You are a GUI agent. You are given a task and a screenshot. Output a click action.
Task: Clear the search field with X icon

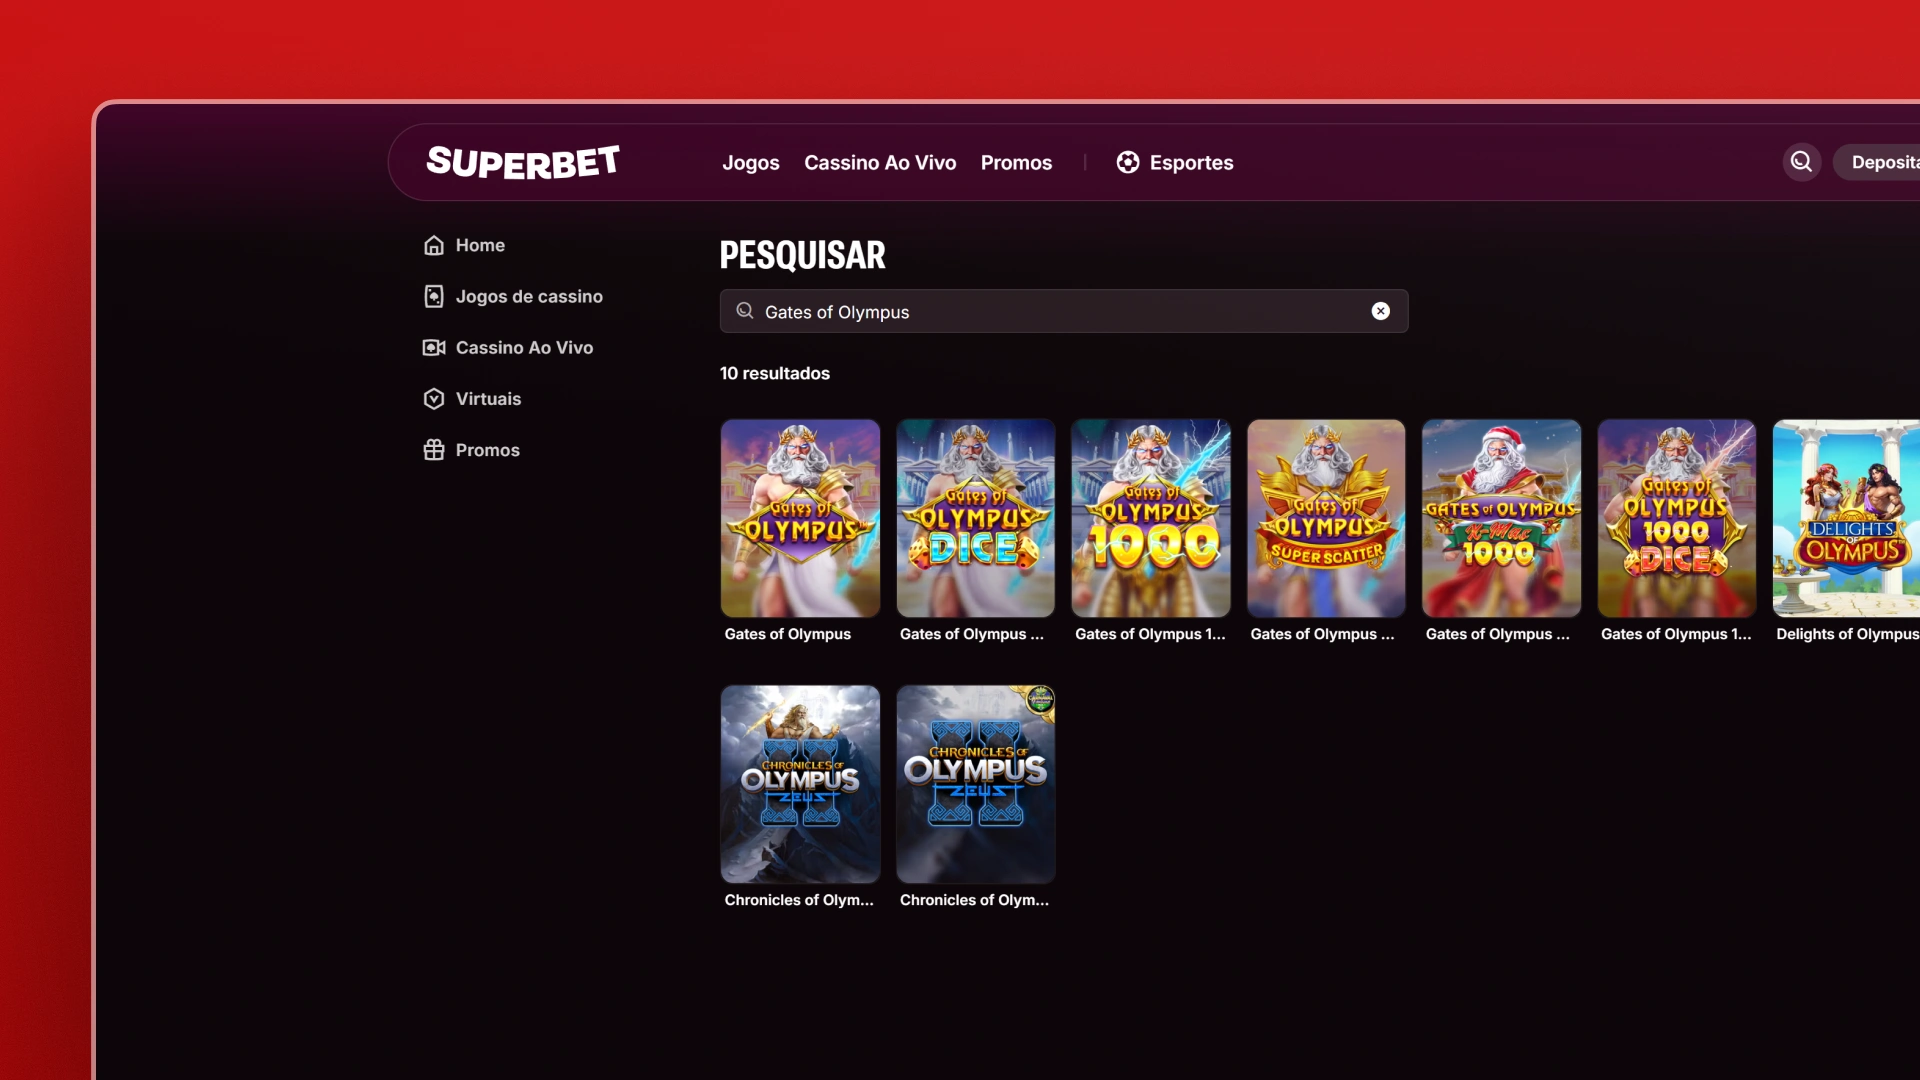[1380, 311]
